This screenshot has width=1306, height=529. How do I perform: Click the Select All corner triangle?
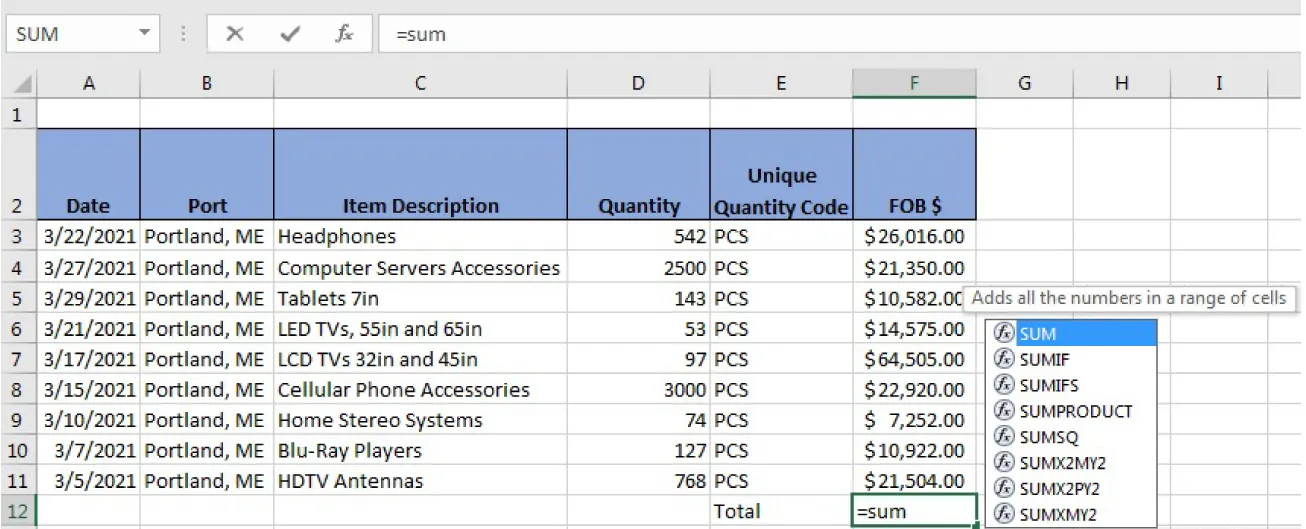tap(20, 85)
